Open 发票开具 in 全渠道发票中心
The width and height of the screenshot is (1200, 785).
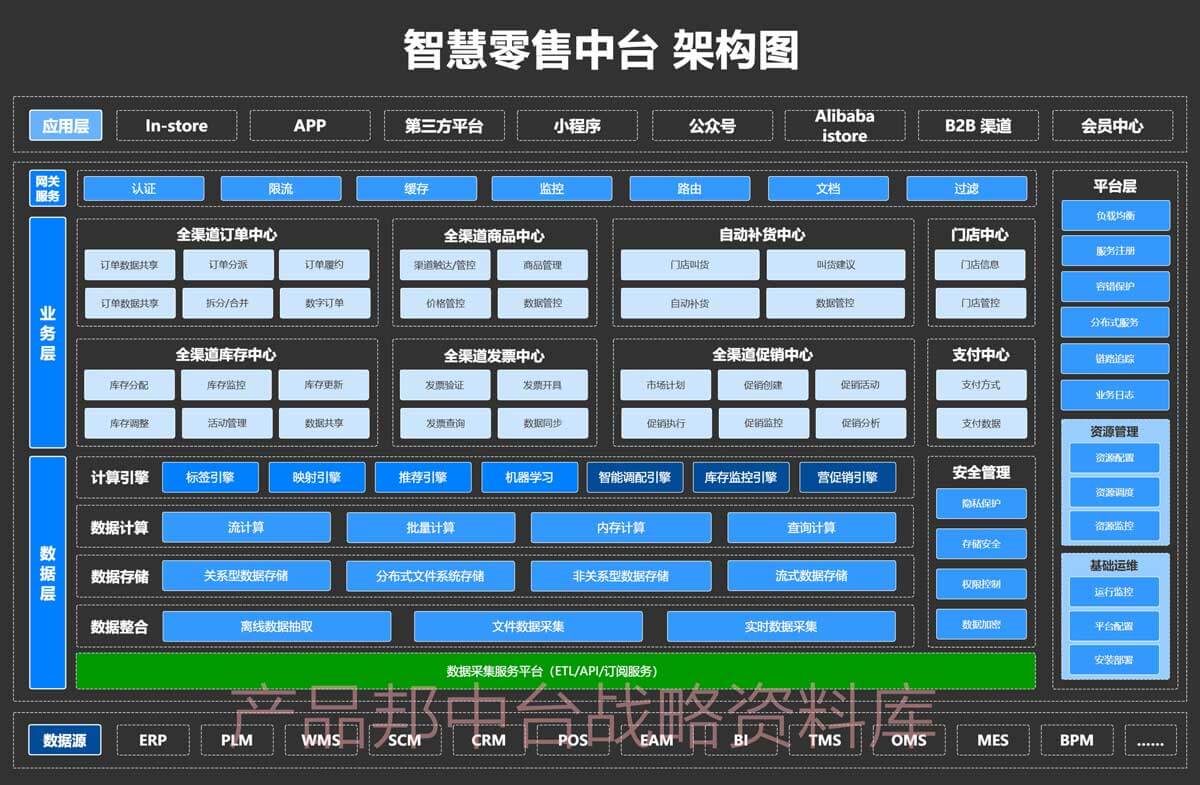coord(542,385)
